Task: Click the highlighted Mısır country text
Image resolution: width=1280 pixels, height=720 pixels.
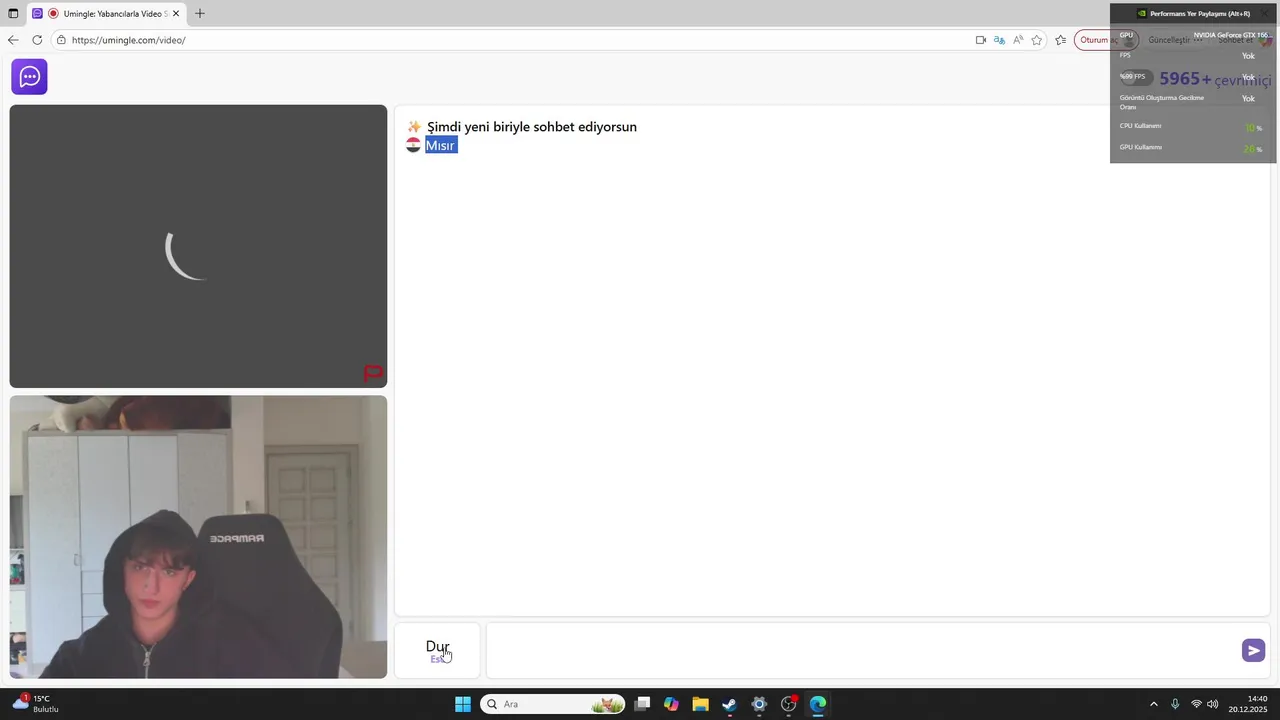Action: (441, 145)
